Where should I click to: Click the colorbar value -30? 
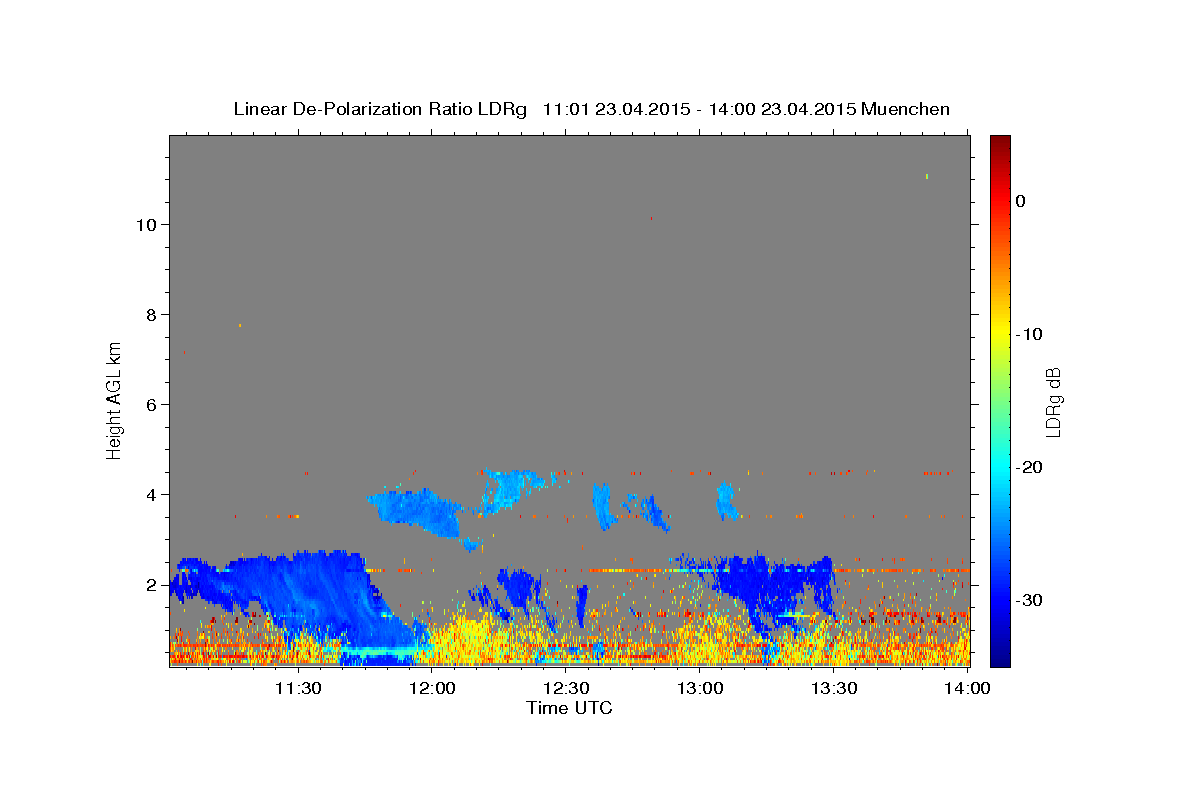[1031, 600]
